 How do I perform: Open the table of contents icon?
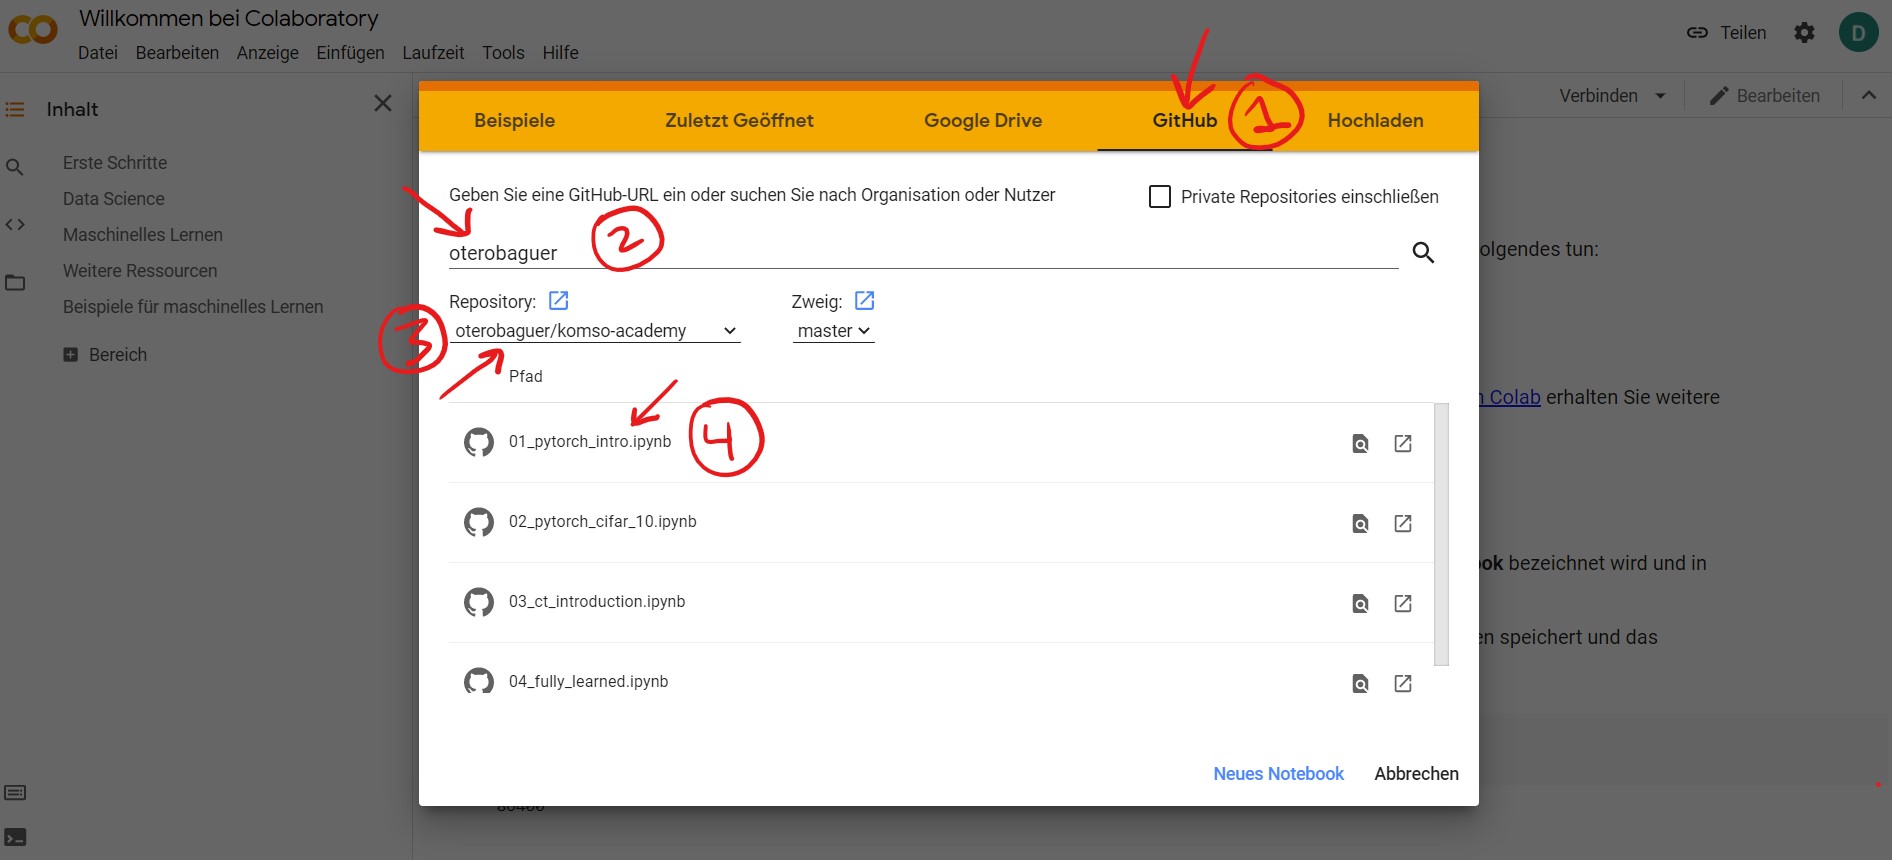[15, 109]
